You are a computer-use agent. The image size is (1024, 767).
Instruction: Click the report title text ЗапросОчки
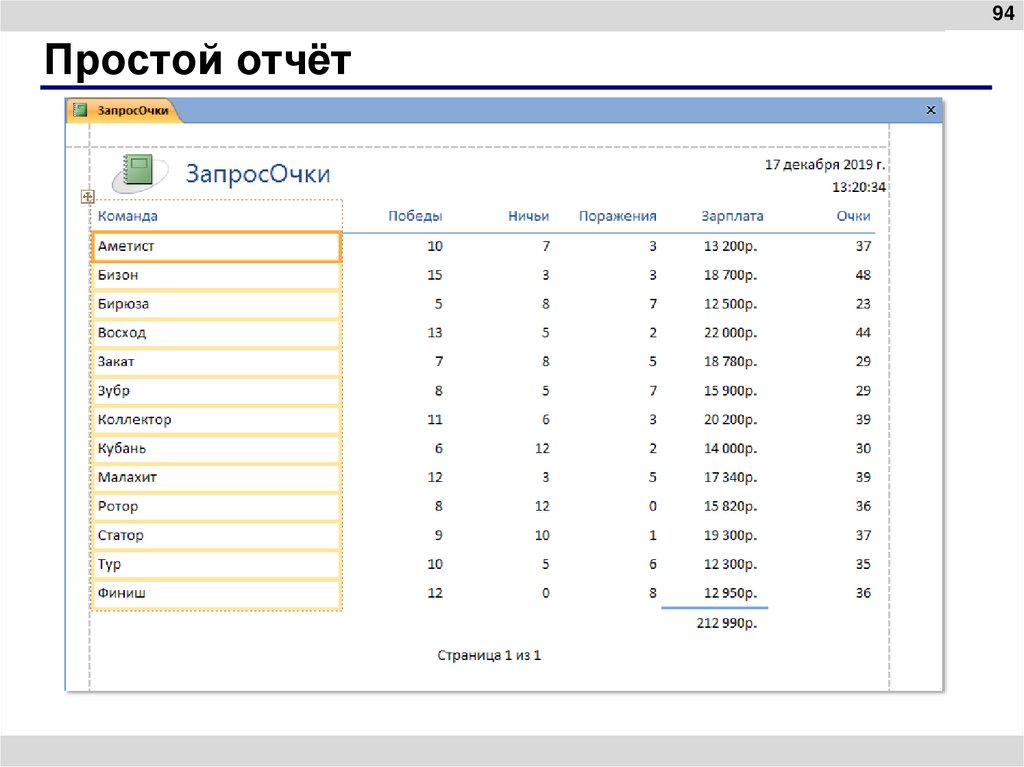click(x=260, y=172)
